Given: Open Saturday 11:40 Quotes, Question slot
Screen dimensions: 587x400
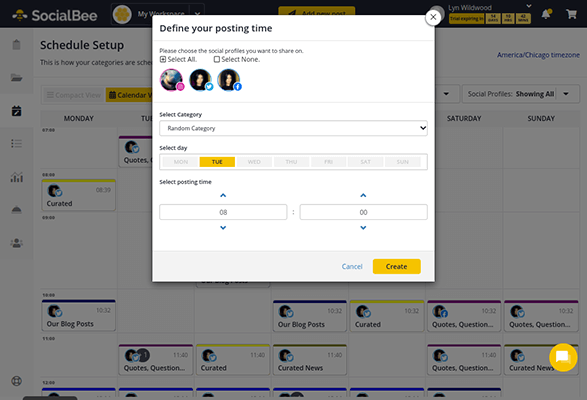Looking at the screenshot, I should tap(464, 360).
